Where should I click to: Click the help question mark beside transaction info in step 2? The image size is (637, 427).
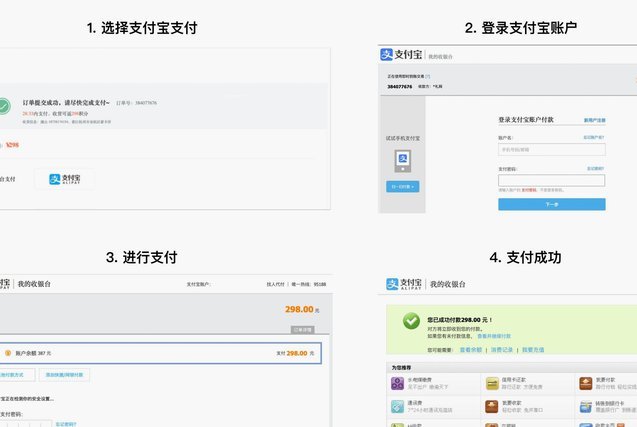(x=428, y=76)
